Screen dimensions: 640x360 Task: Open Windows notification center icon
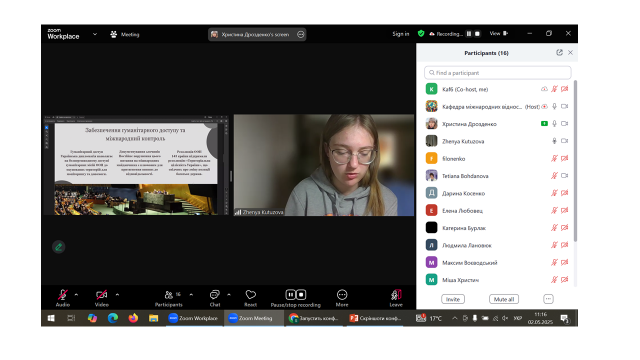564,318
